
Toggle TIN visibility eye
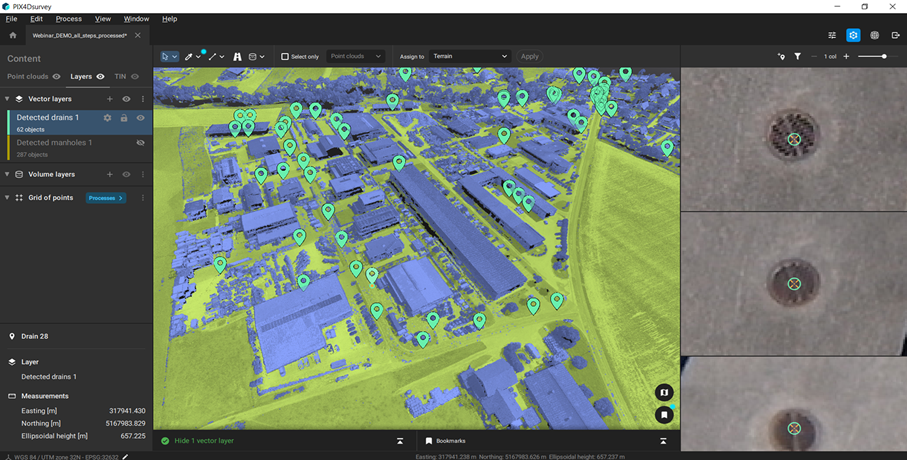135,76
